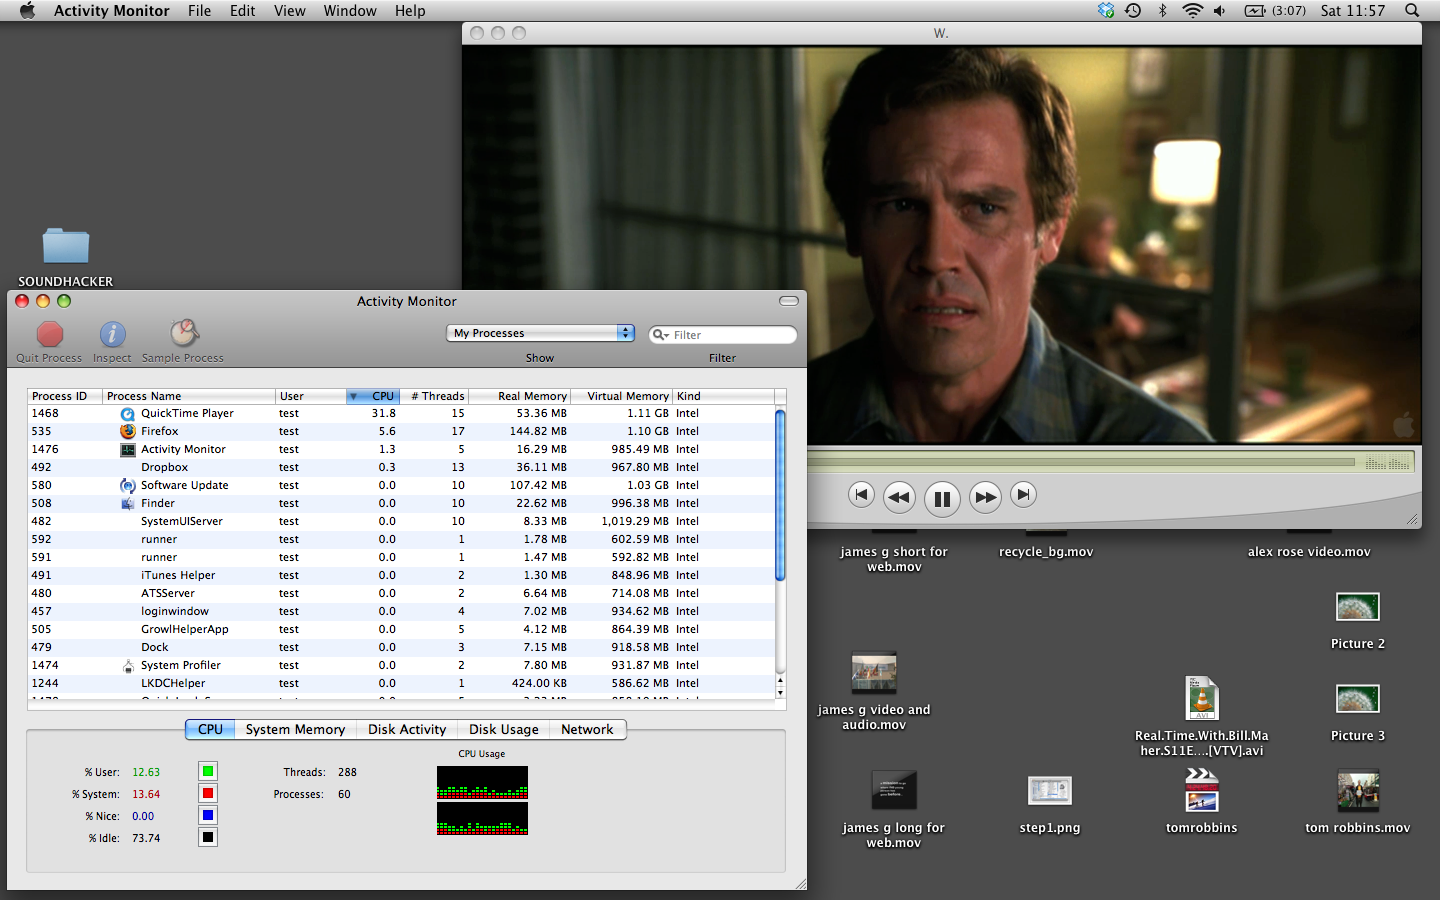Open the Edit menu
Viewport: 1440px width, 900px height.
tap(243, 11)
